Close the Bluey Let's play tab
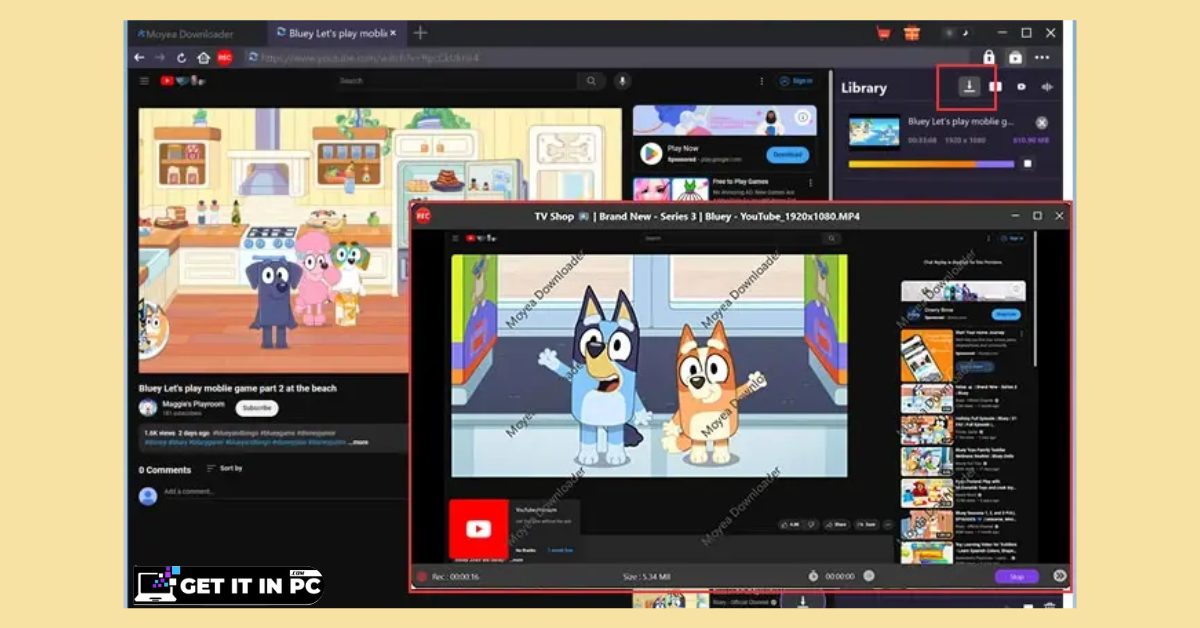 pyautogui.click(x=394, y=33)
